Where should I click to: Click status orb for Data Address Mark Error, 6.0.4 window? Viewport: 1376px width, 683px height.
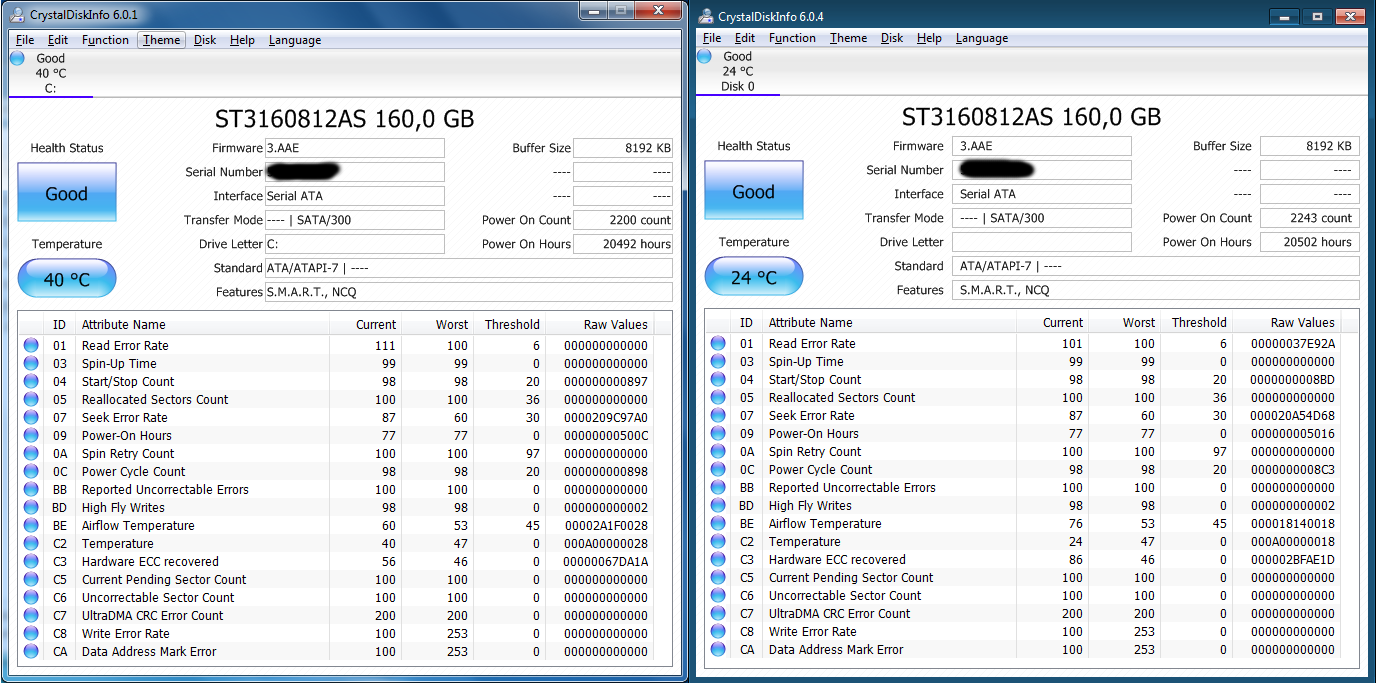coord(718,649)
